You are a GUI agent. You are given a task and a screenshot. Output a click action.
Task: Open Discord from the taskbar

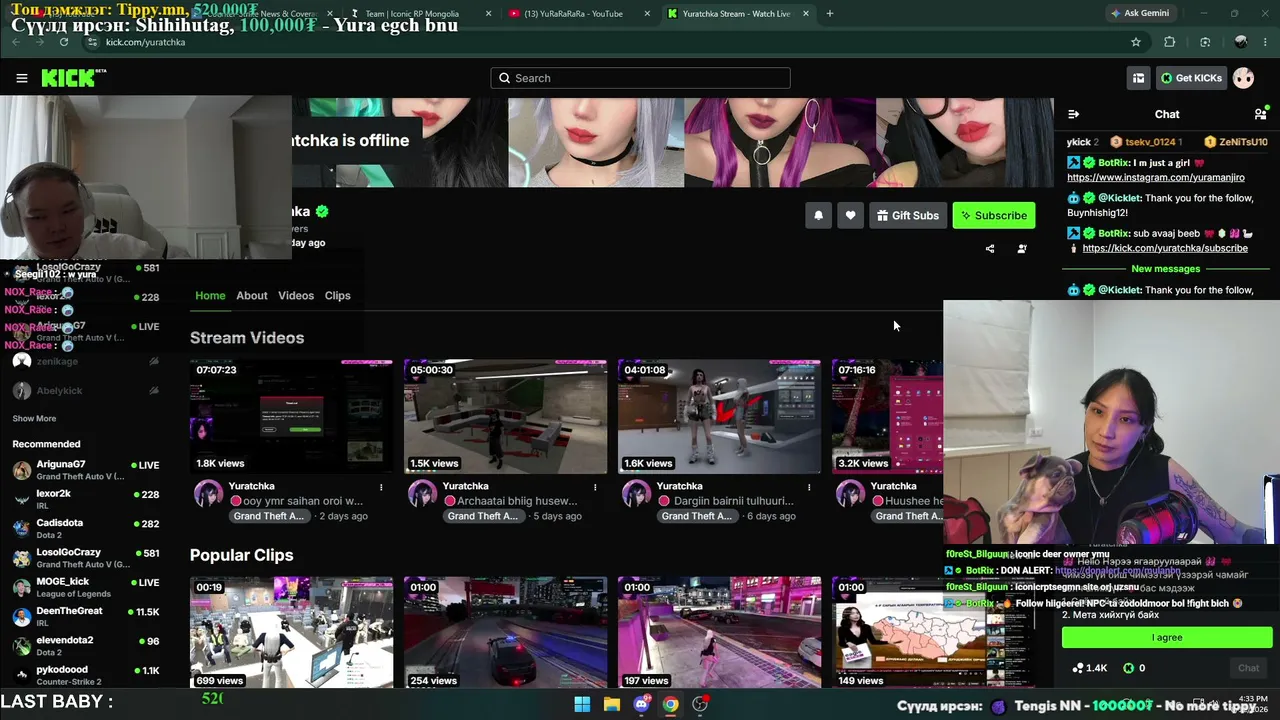641,704
